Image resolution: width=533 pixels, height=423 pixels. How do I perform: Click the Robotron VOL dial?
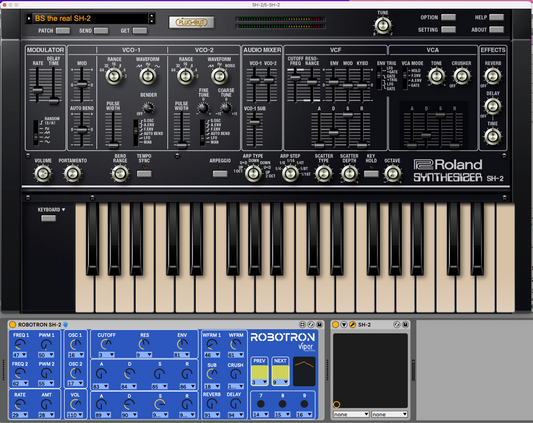pyautogui.click(x=75, y=404)
